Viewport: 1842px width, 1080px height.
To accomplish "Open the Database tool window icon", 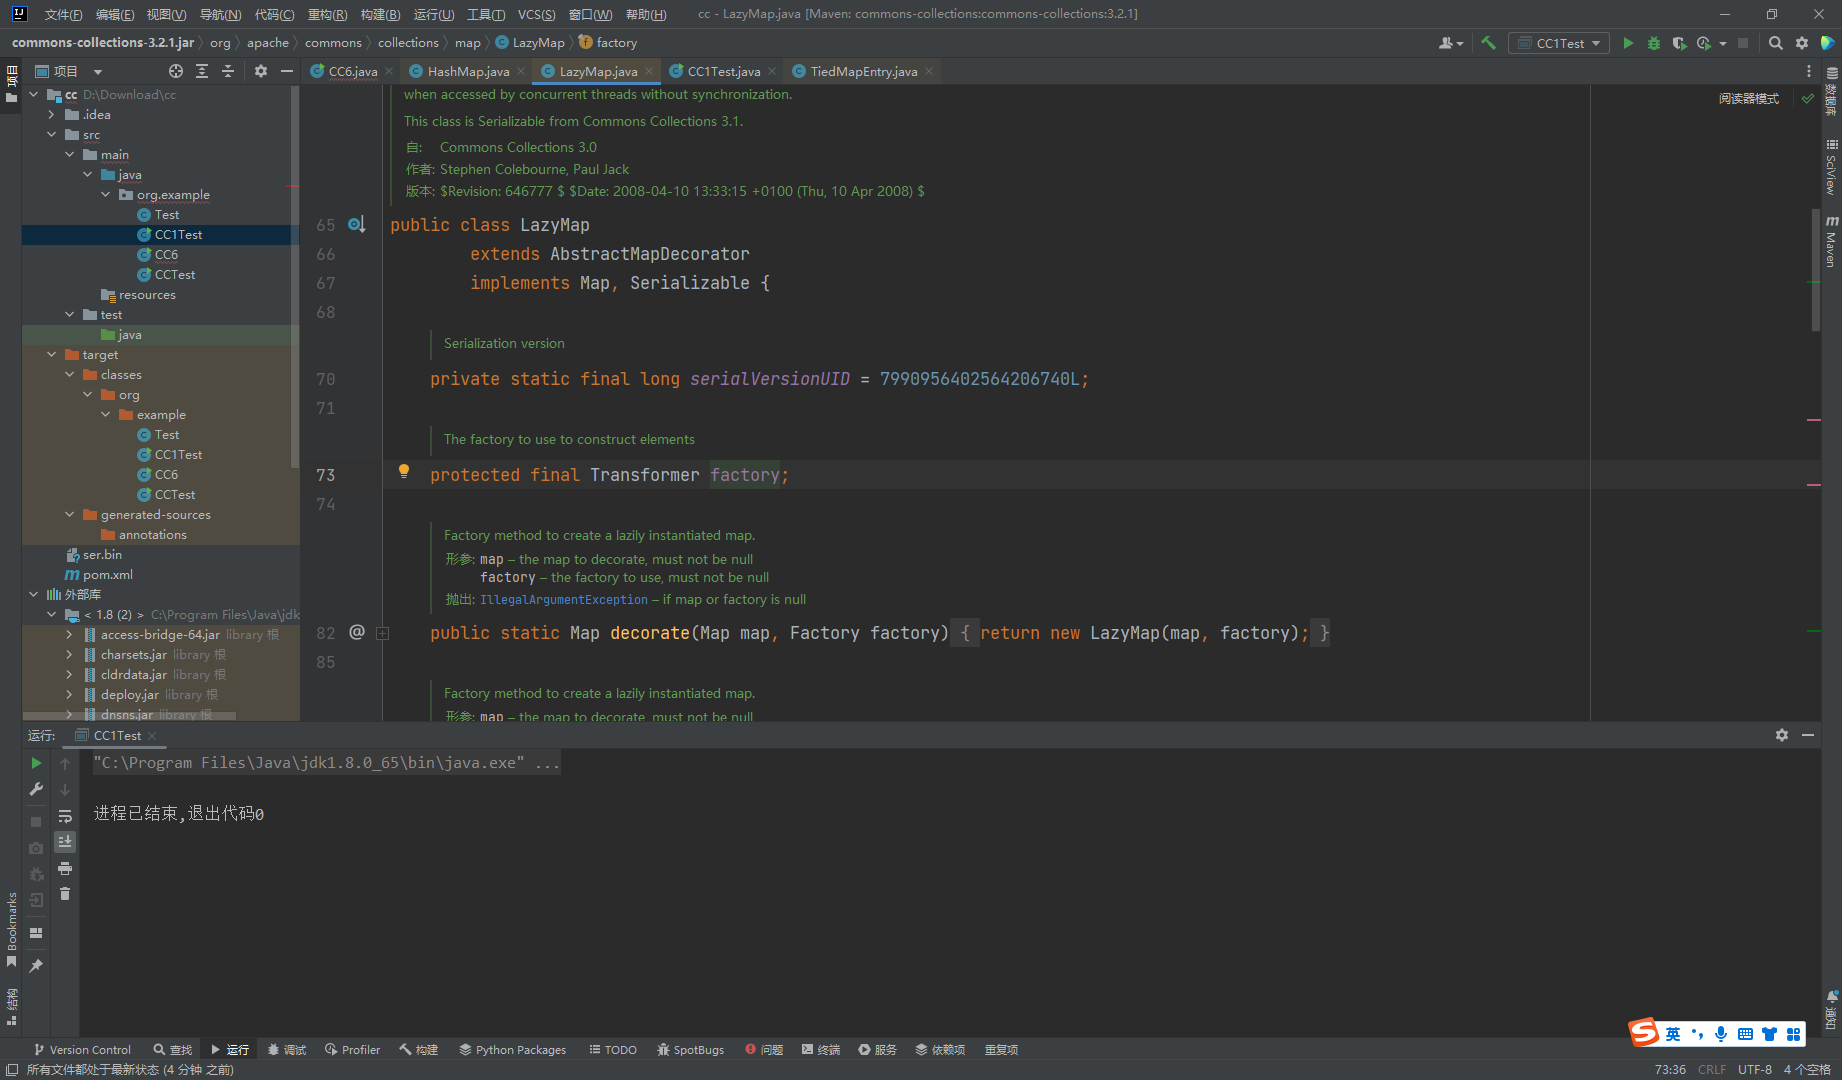I will click(1831, 93).
